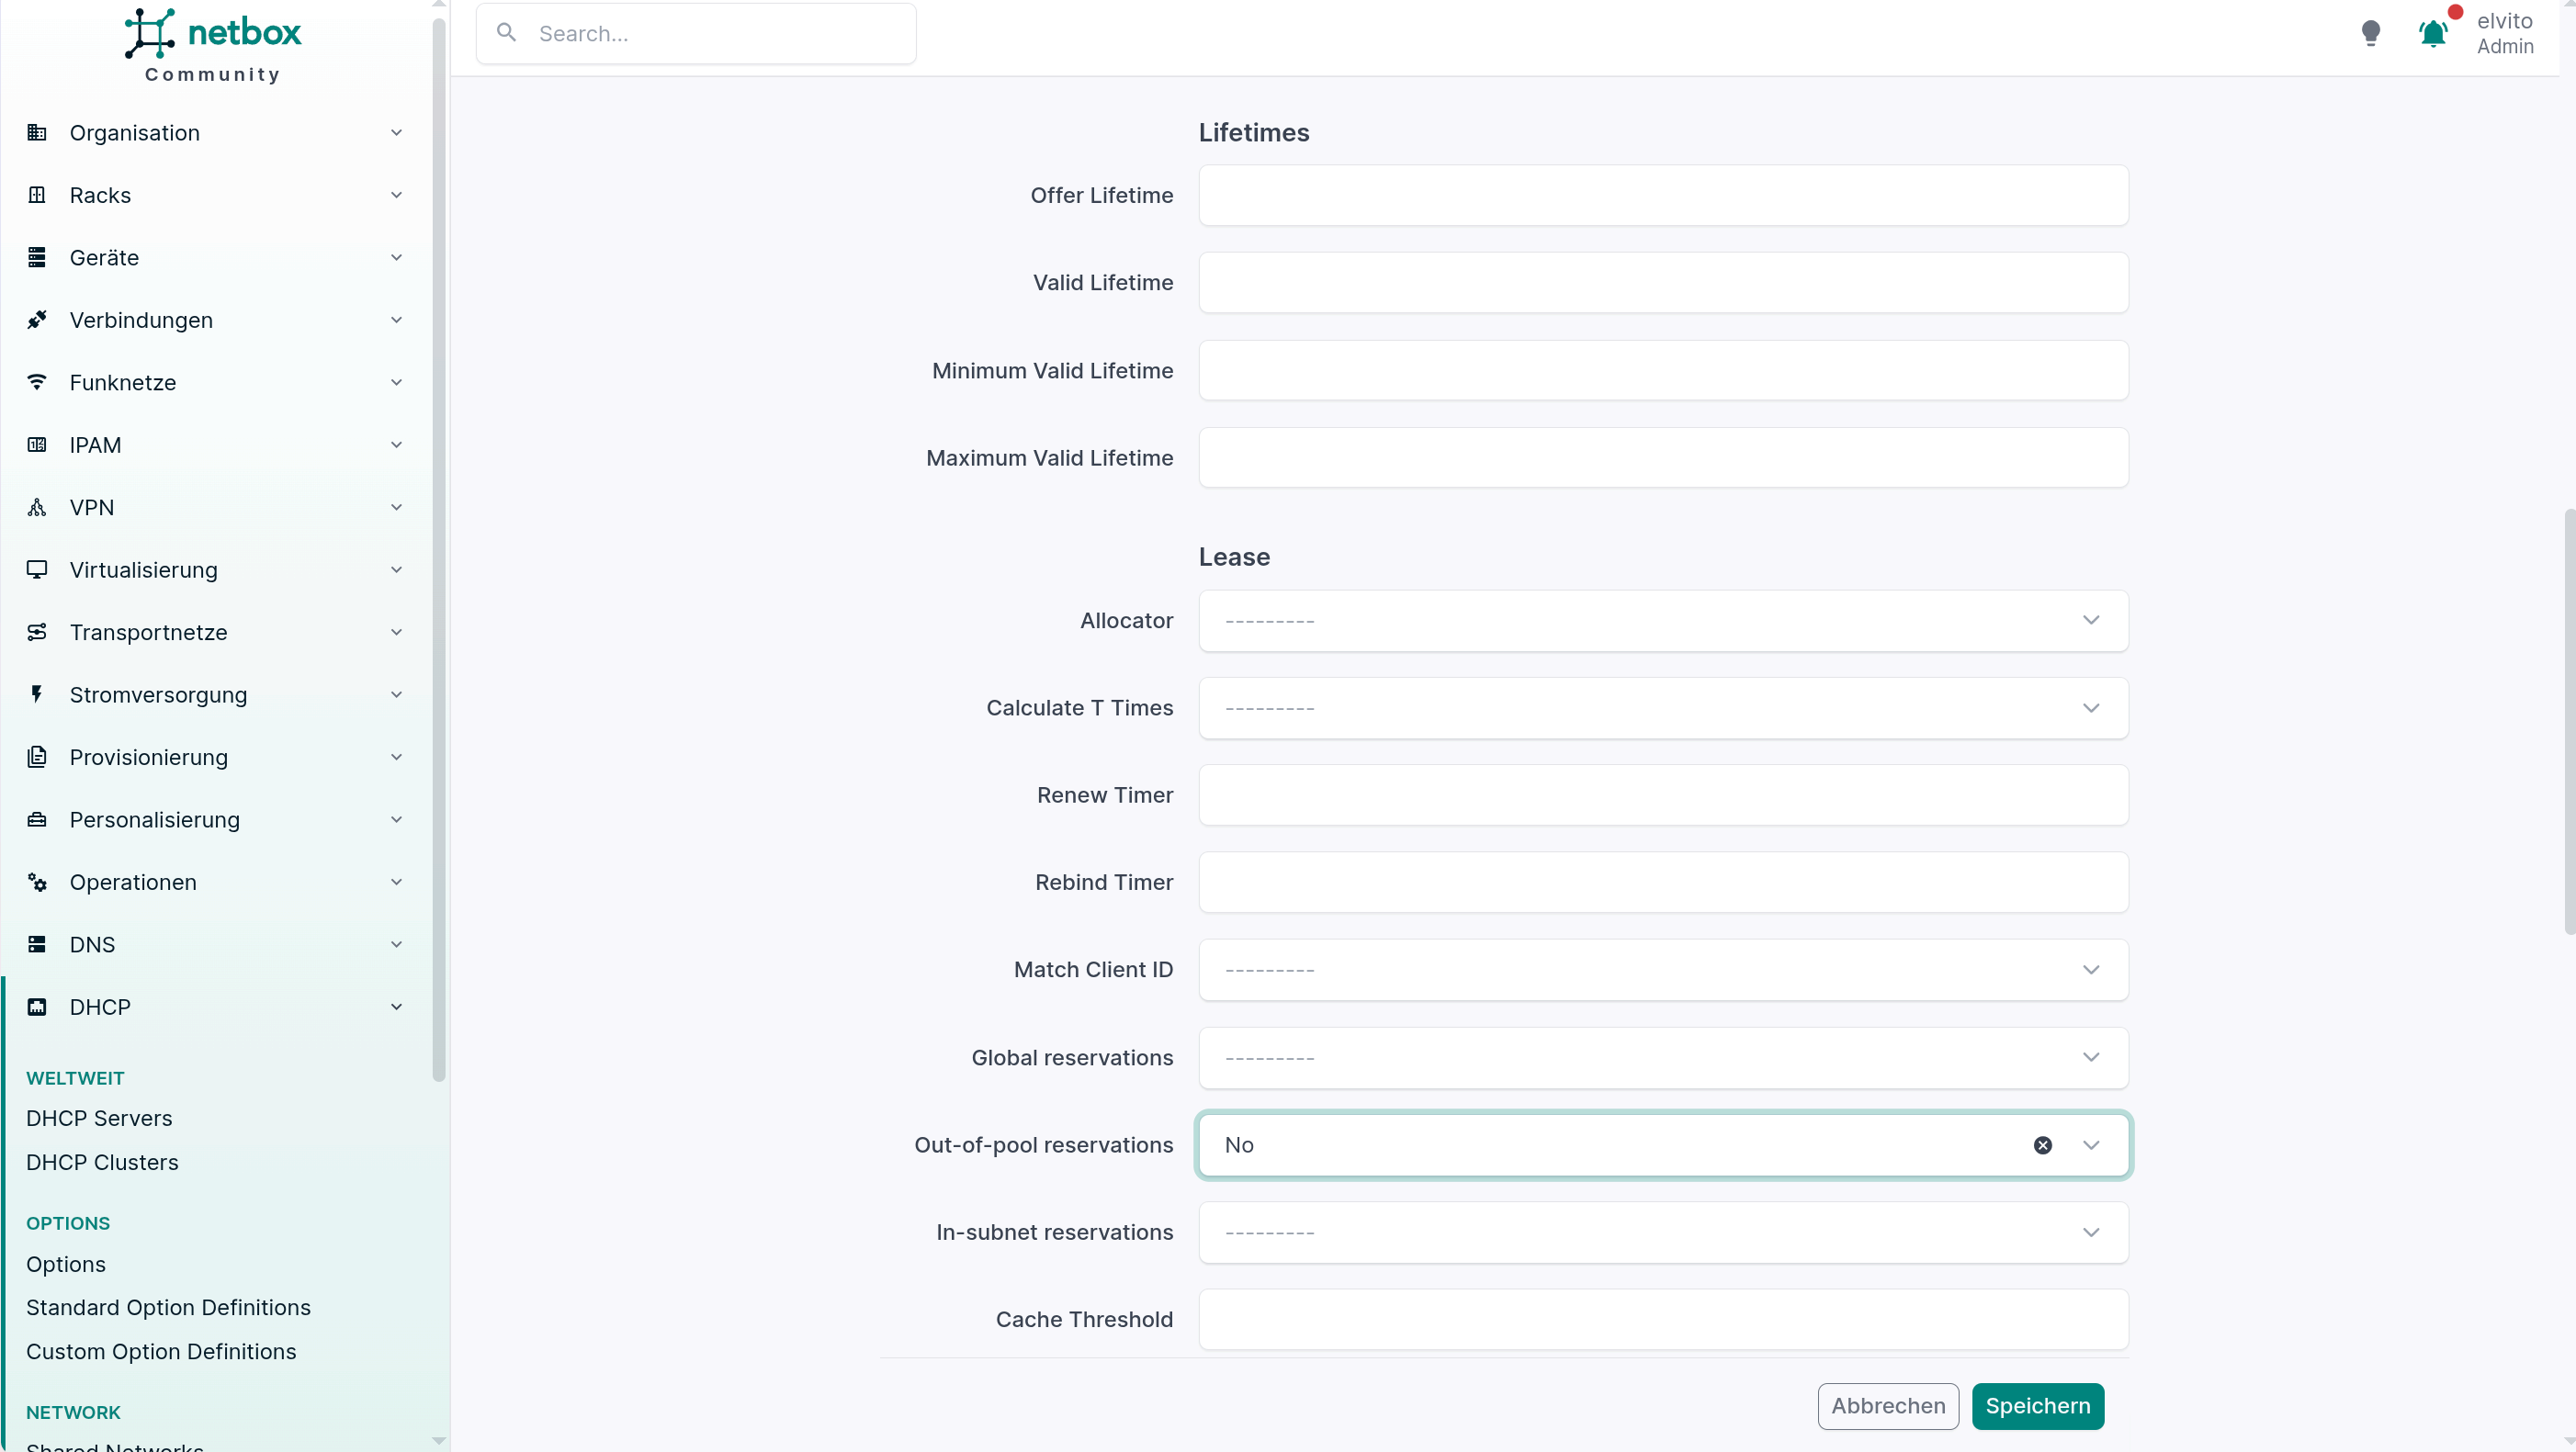Viewport: 2576px width, 1452px height.
Task: Click the Valid Lifetime field
Action: click(1663, 282)
